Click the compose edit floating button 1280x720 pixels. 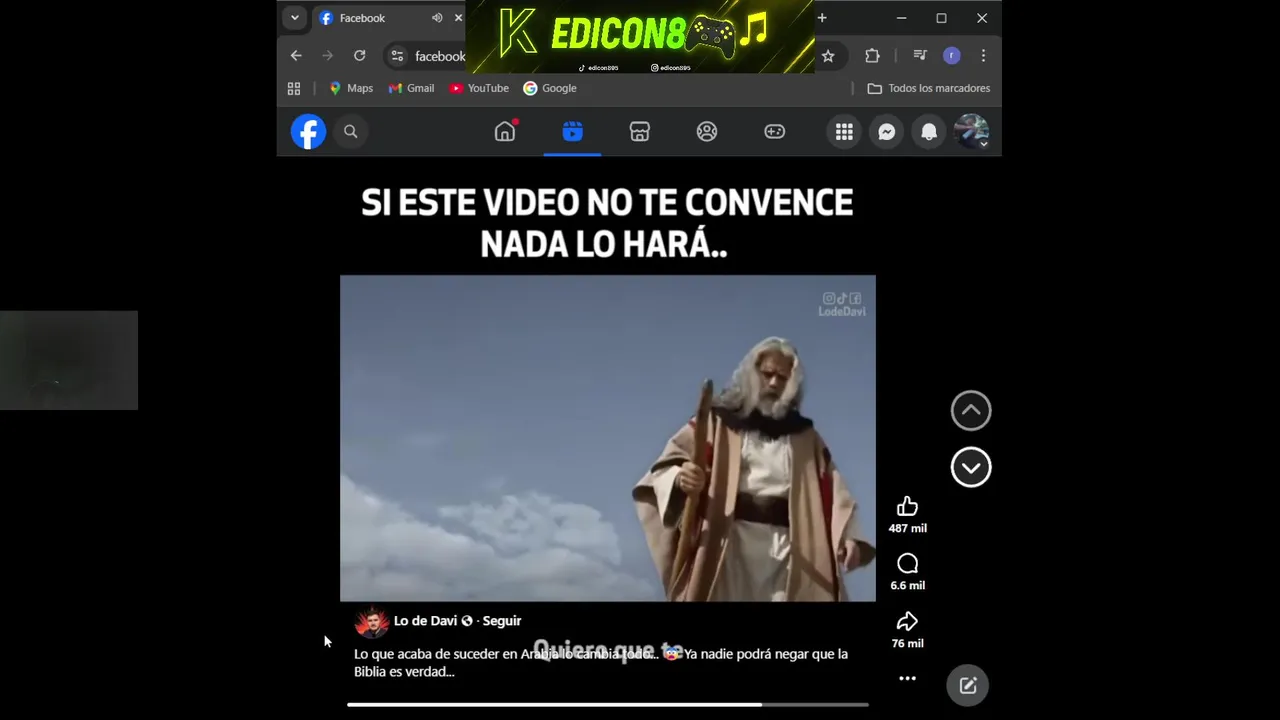[x=968, y=685]
